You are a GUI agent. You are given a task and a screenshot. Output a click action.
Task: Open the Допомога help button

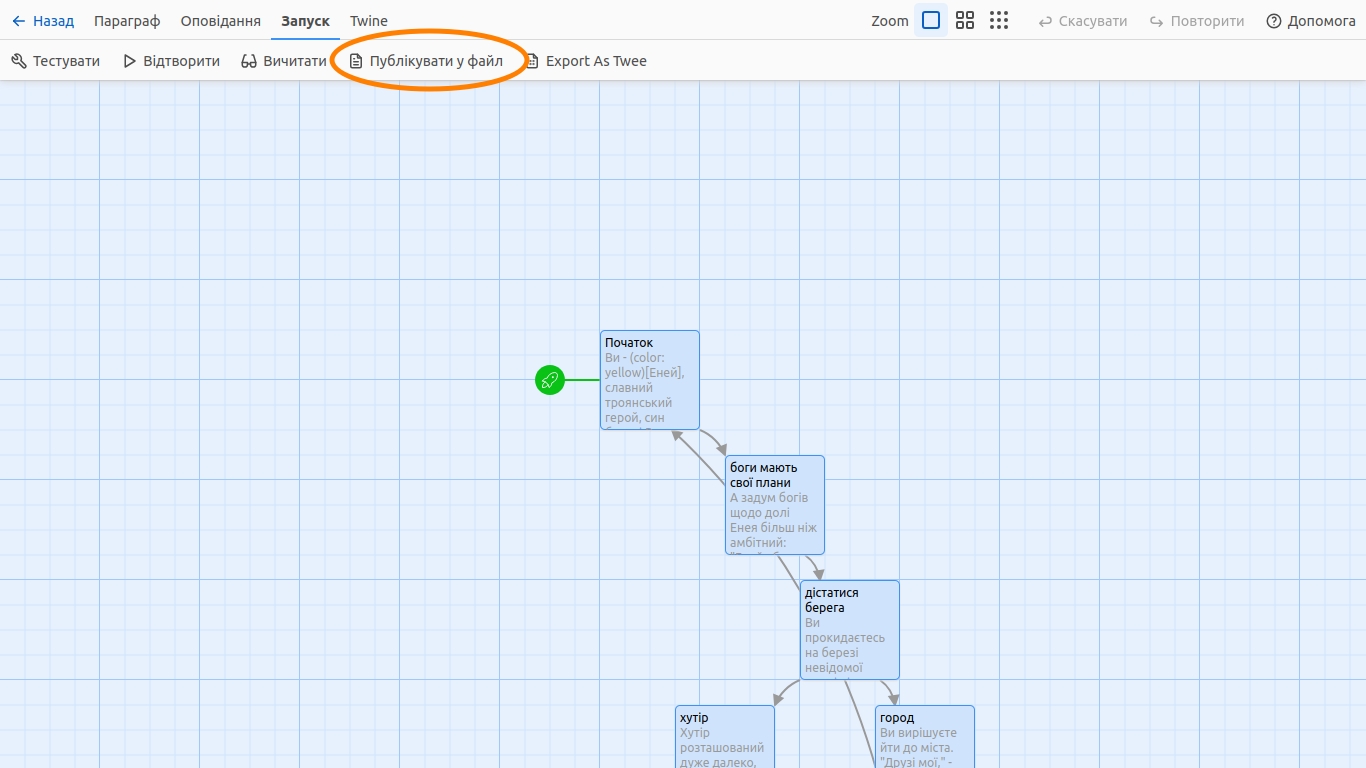1310,21
